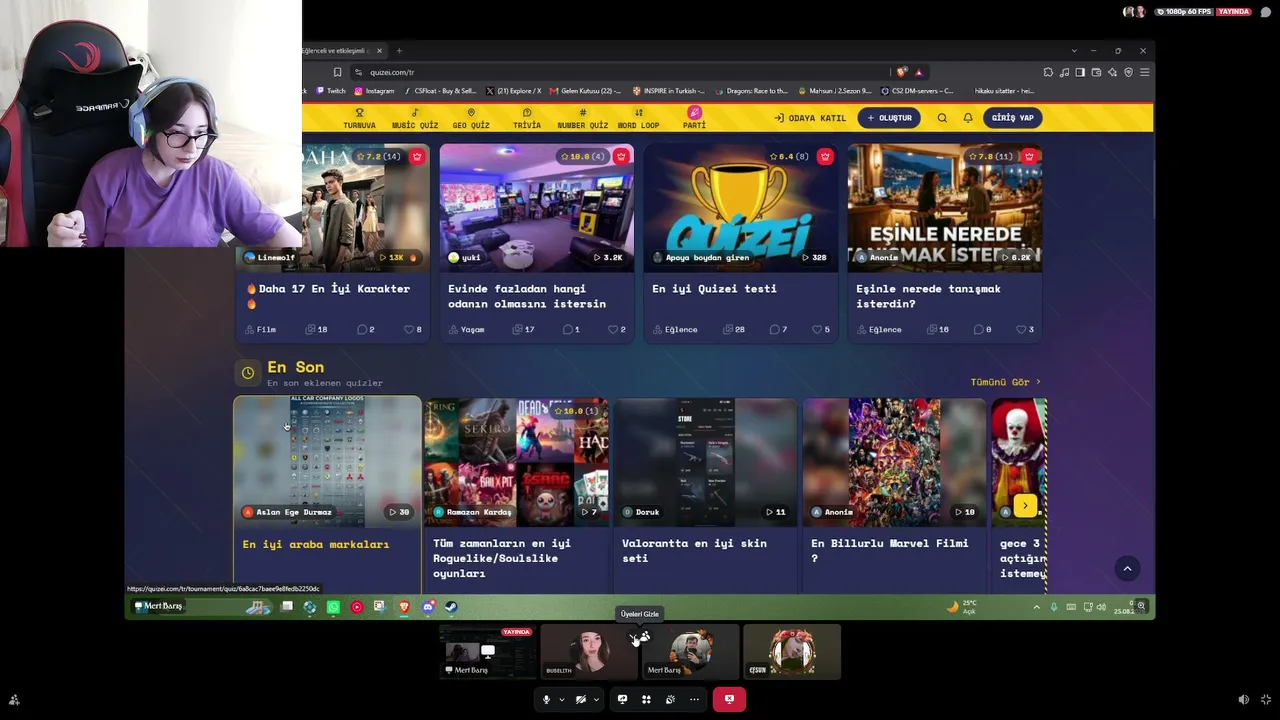Expand the microphone options arrow
The width and height of the screenshot is (1280, 720).
click(562, 699)
